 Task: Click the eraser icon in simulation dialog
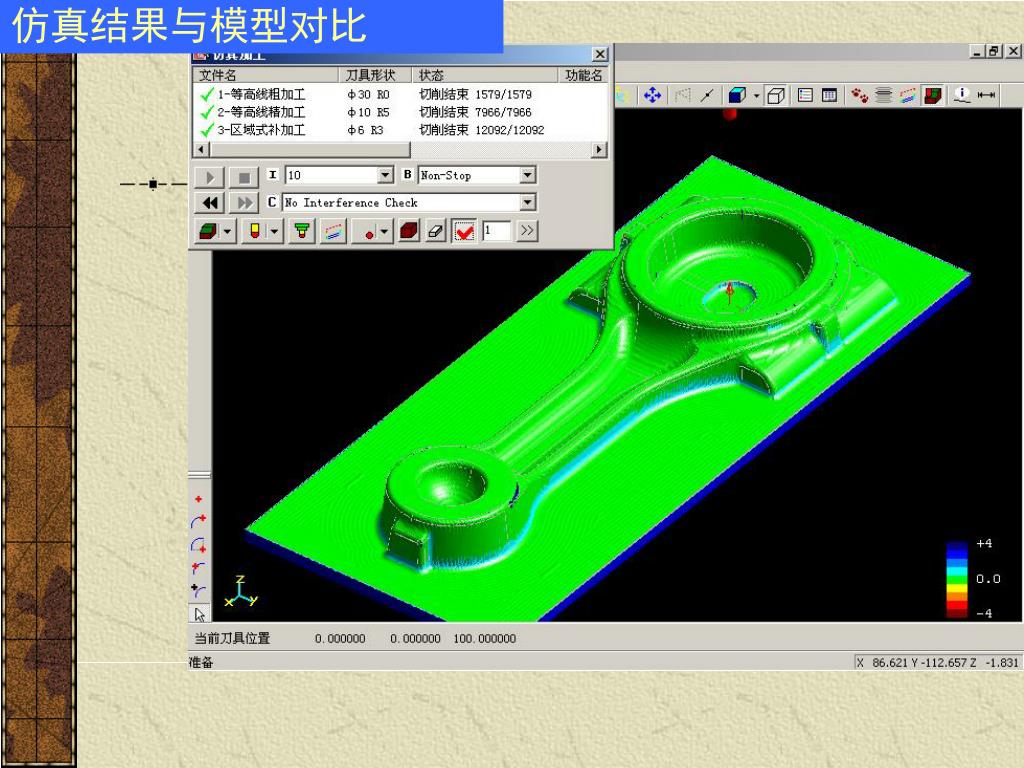pos(434,231)
